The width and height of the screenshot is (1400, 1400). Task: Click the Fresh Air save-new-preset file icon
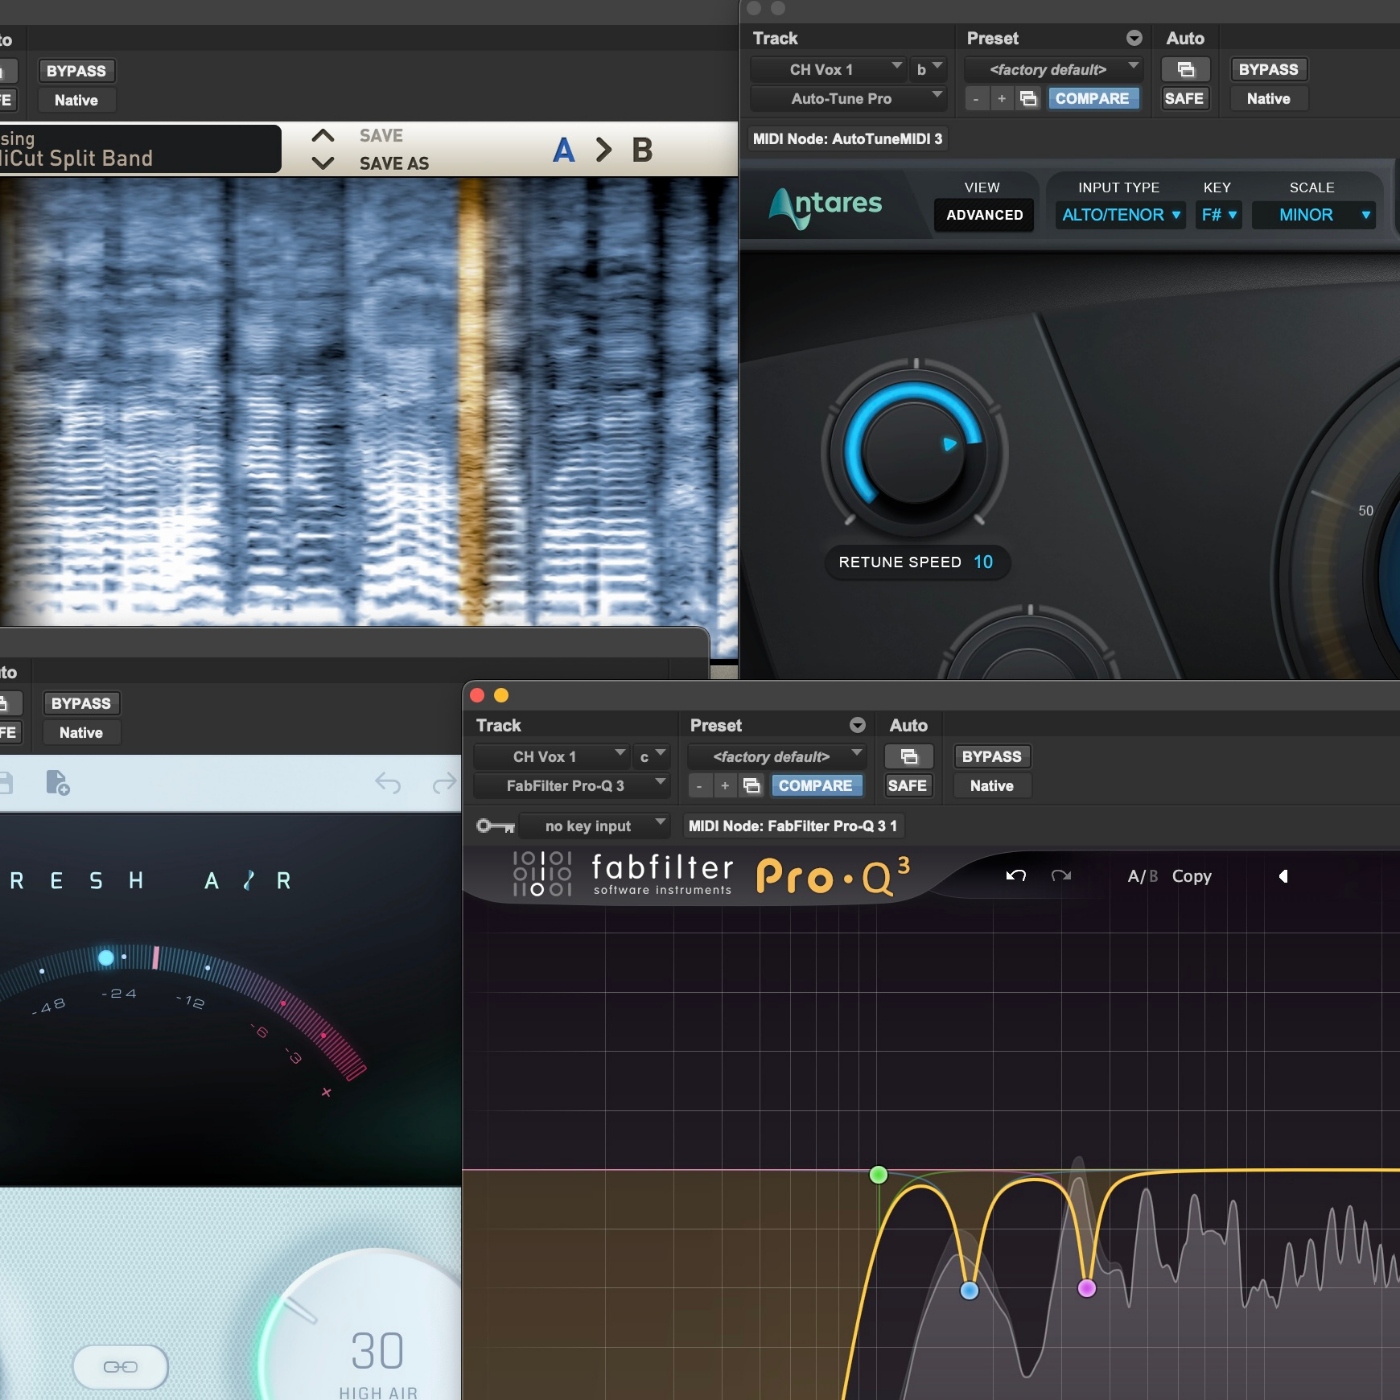[57, 783]
